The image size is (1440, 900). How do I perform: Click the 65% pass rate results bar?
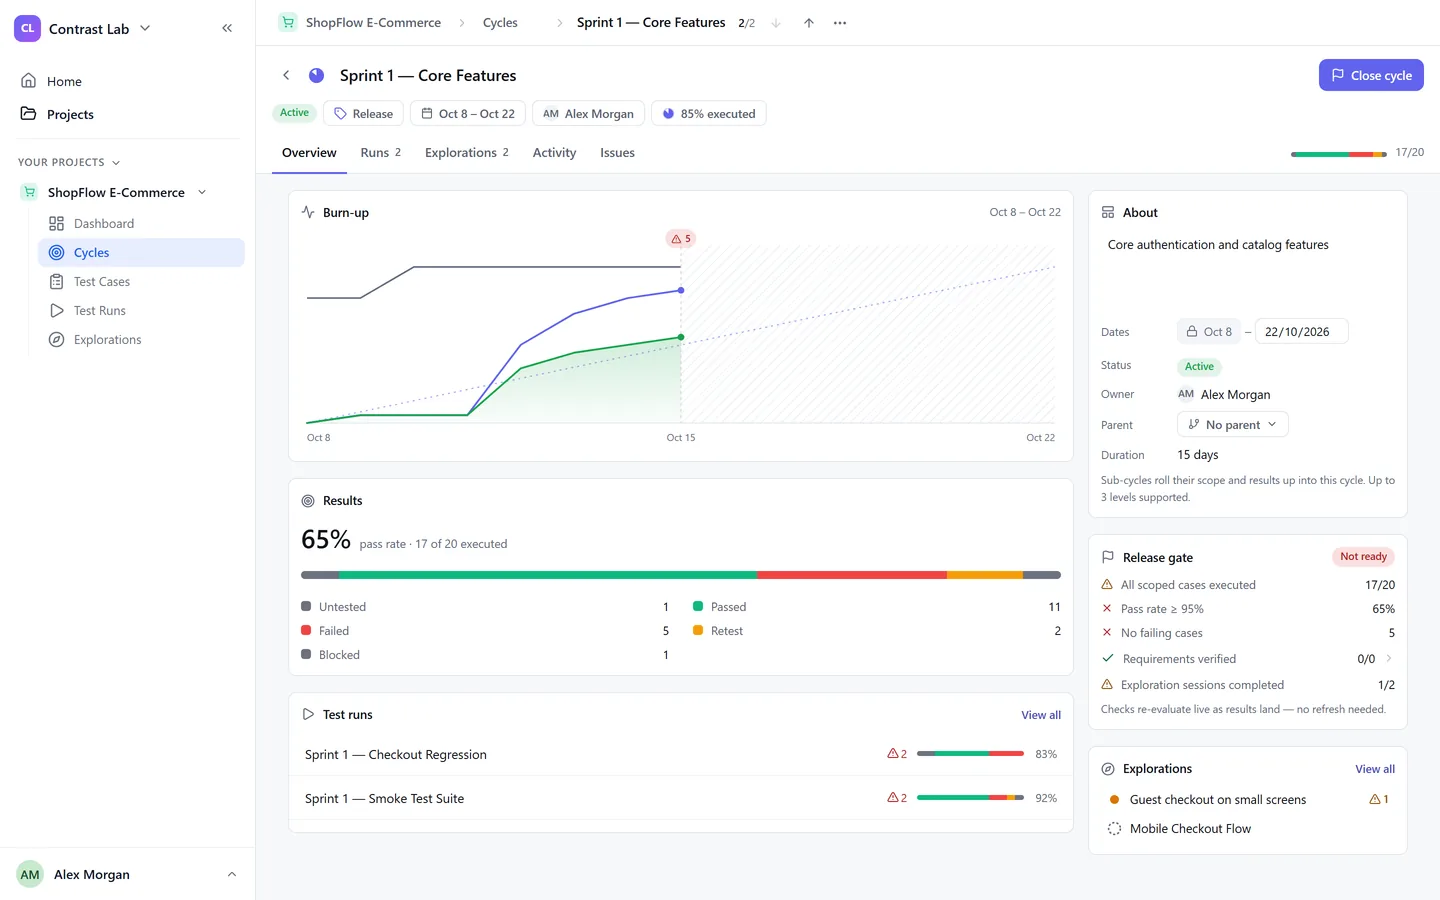coord(681,575)
